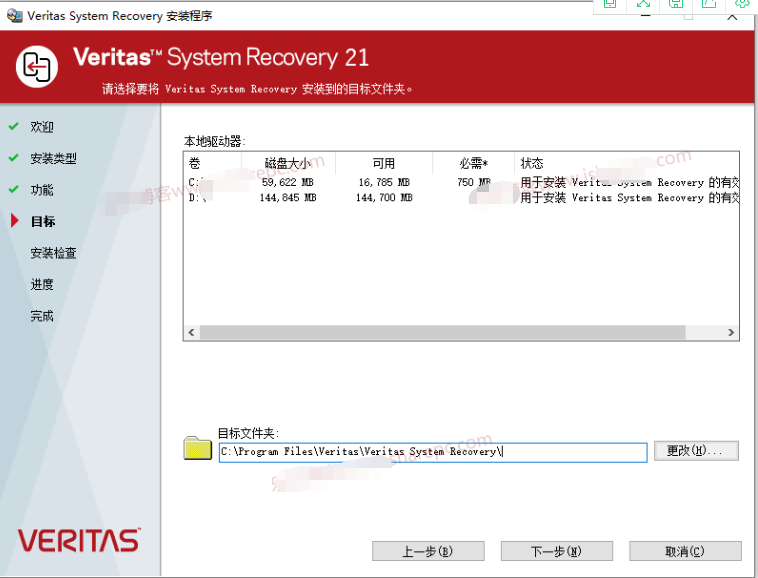Select the 目标 step in the sidebar
758x578 pixels.
[43, 221]
